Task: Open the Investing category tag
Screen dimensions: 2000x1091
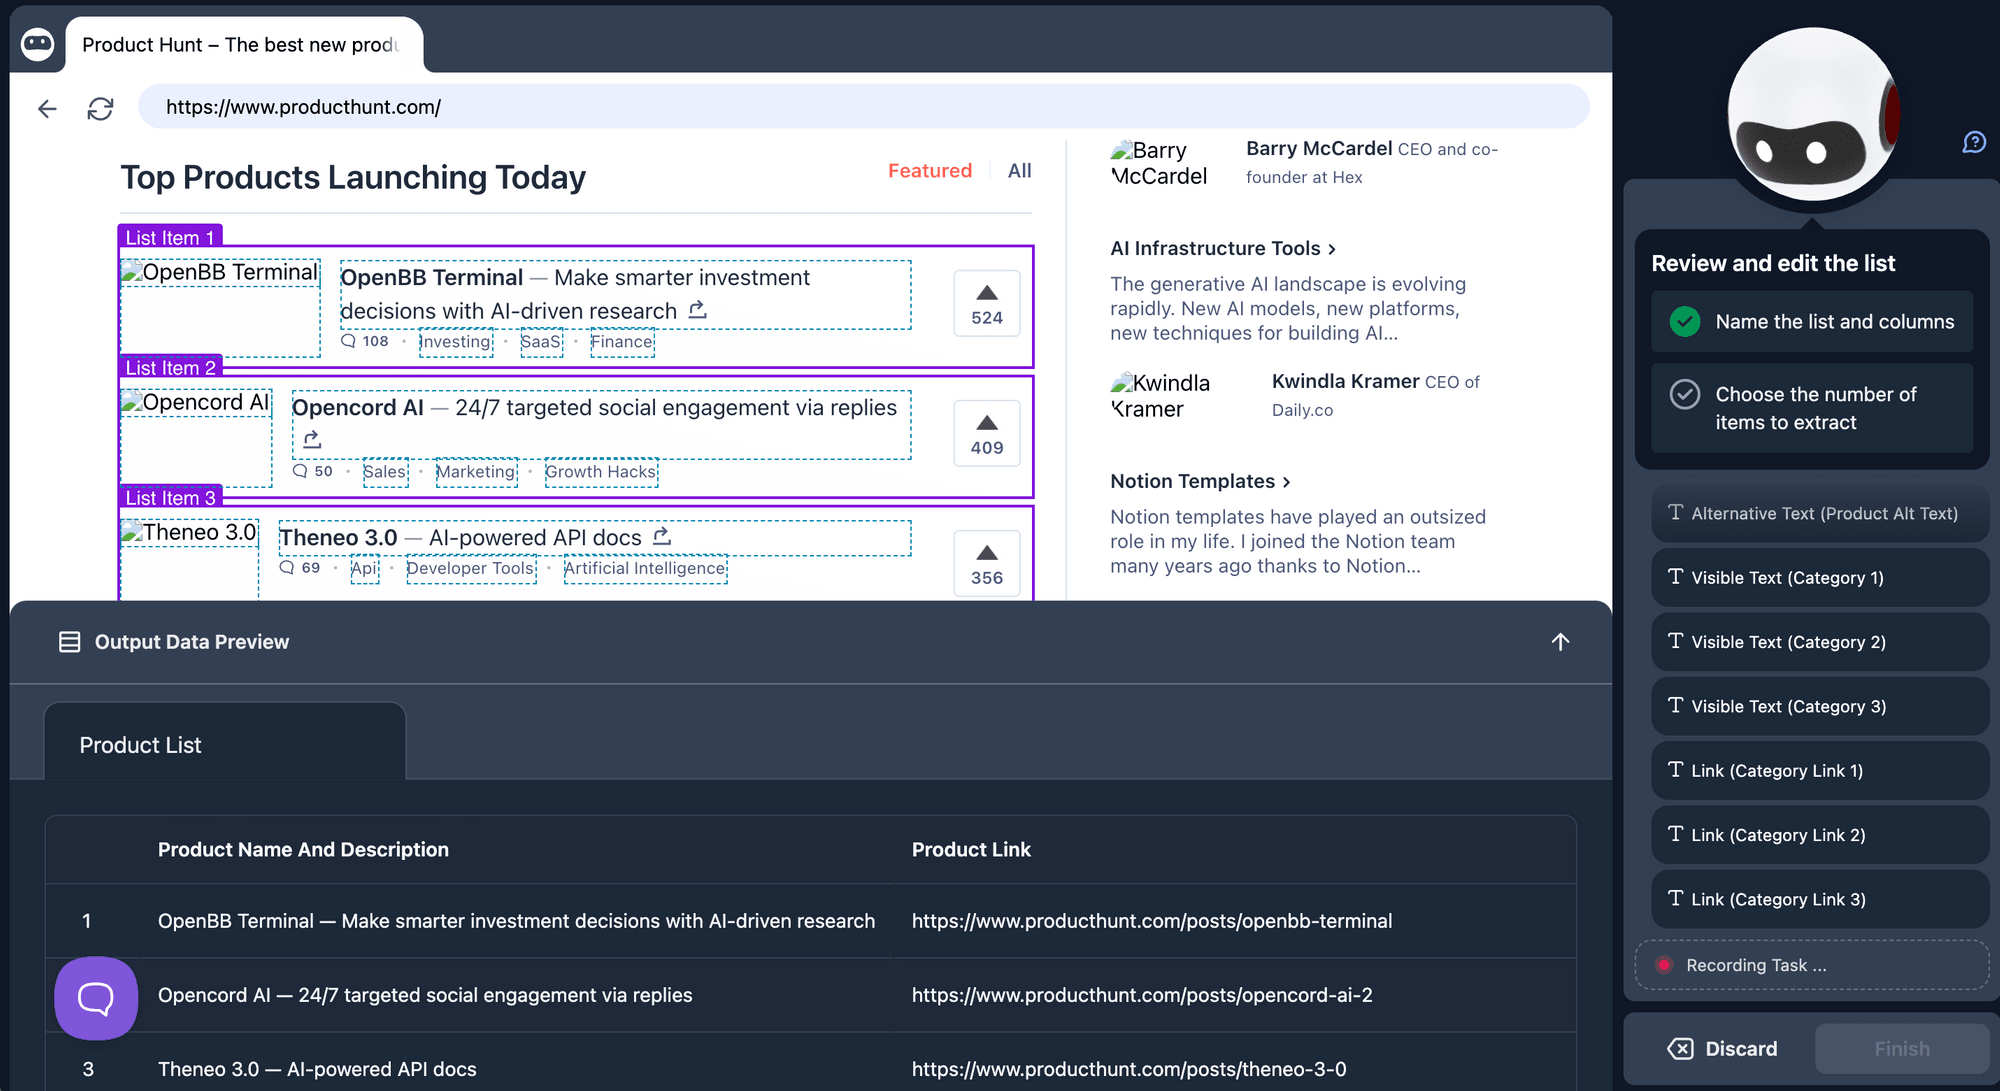Action: (x=456, y=342)
